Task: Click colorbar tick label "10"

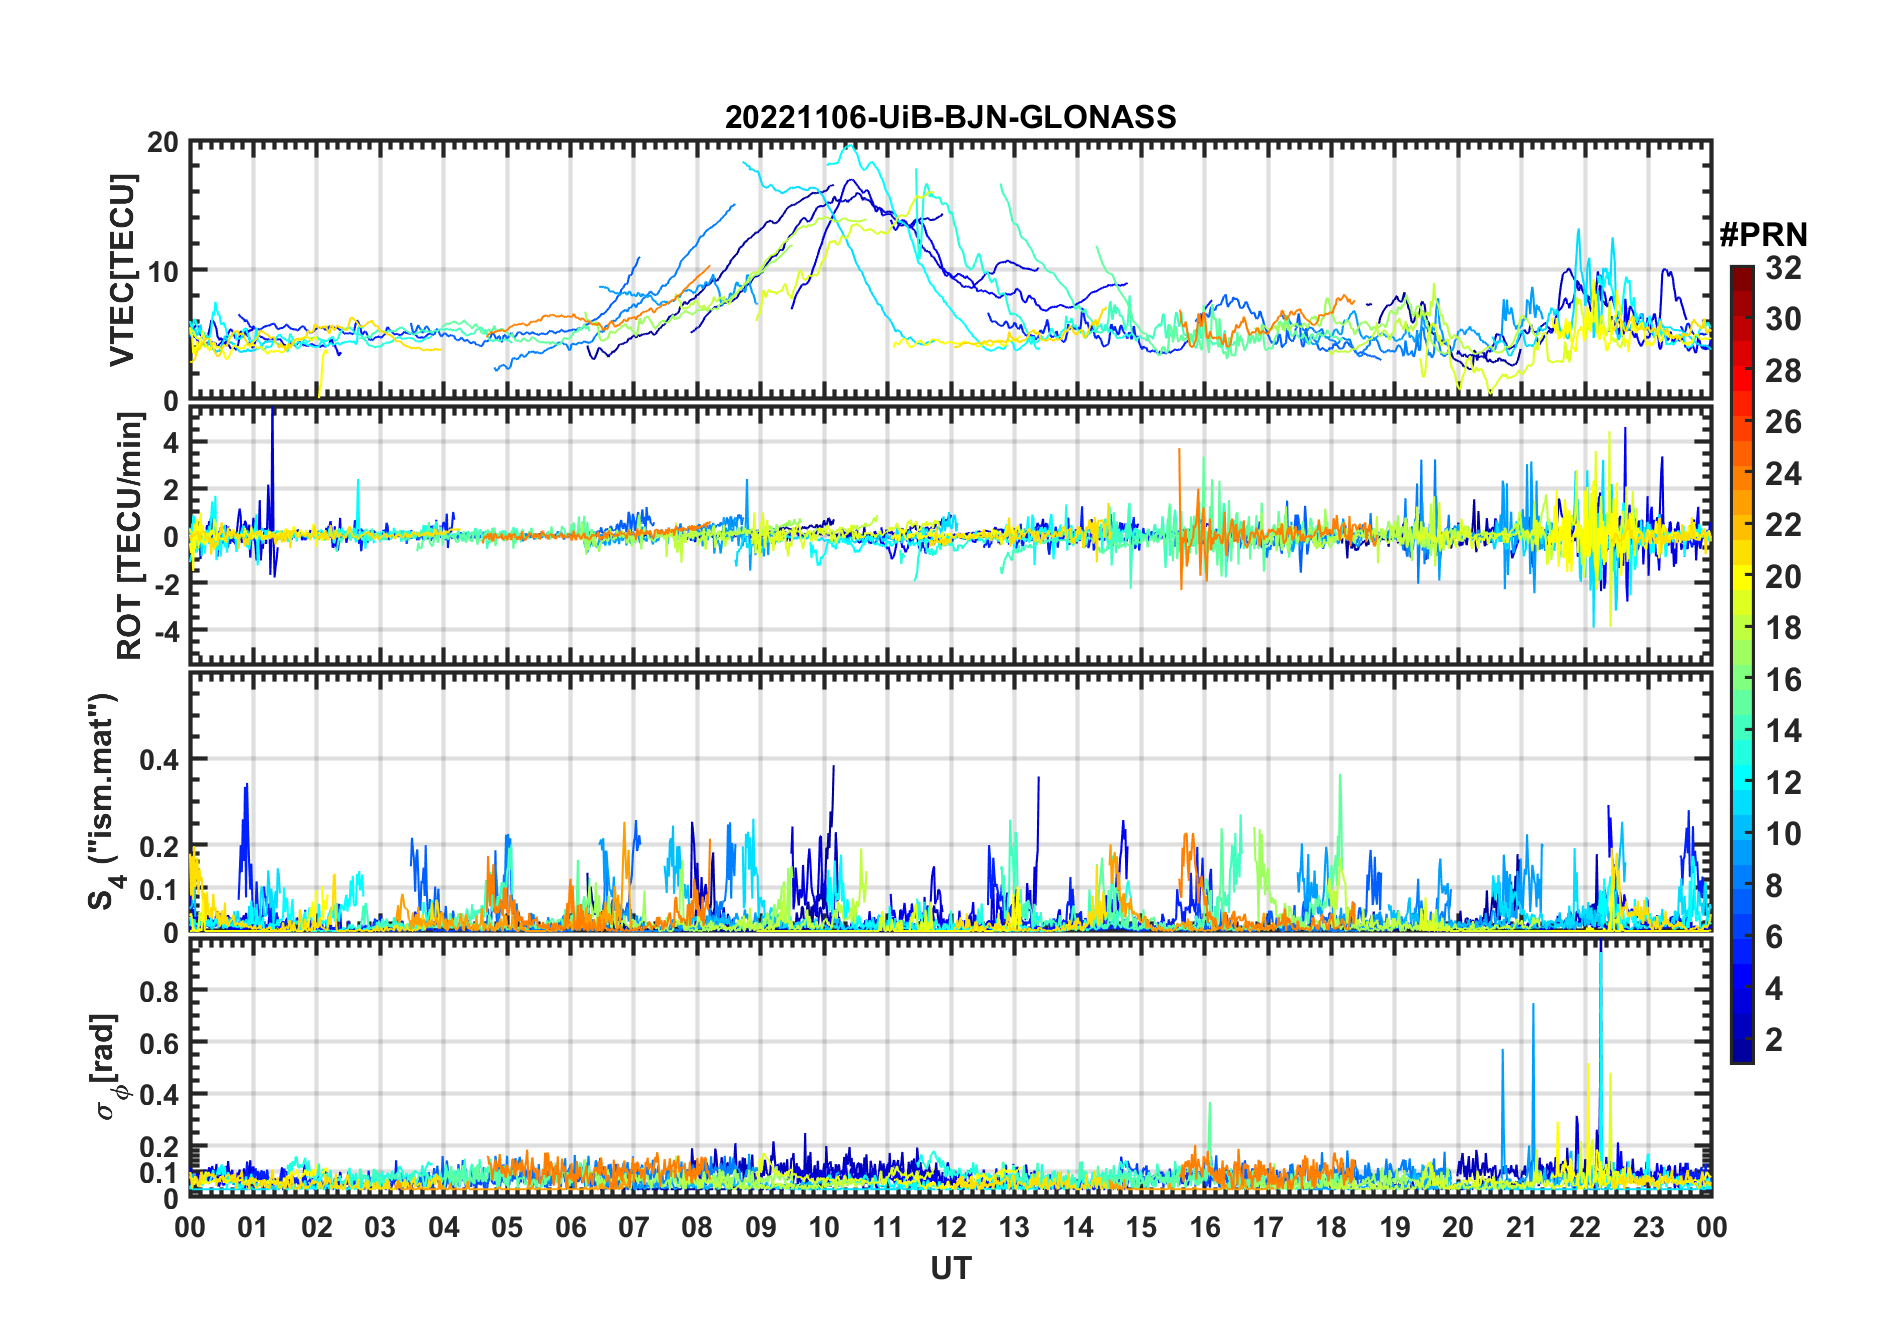Action: (1783, 834)
